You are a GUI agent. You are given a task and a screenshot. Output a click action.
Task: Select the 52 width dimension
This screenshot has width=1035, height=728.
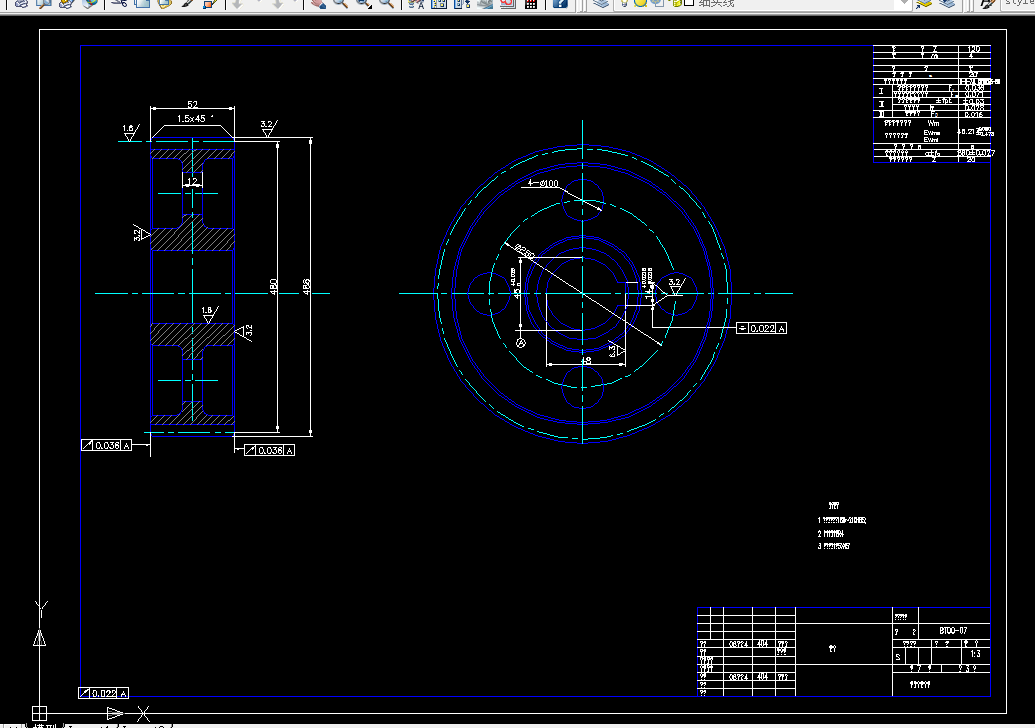pos(192,104)
